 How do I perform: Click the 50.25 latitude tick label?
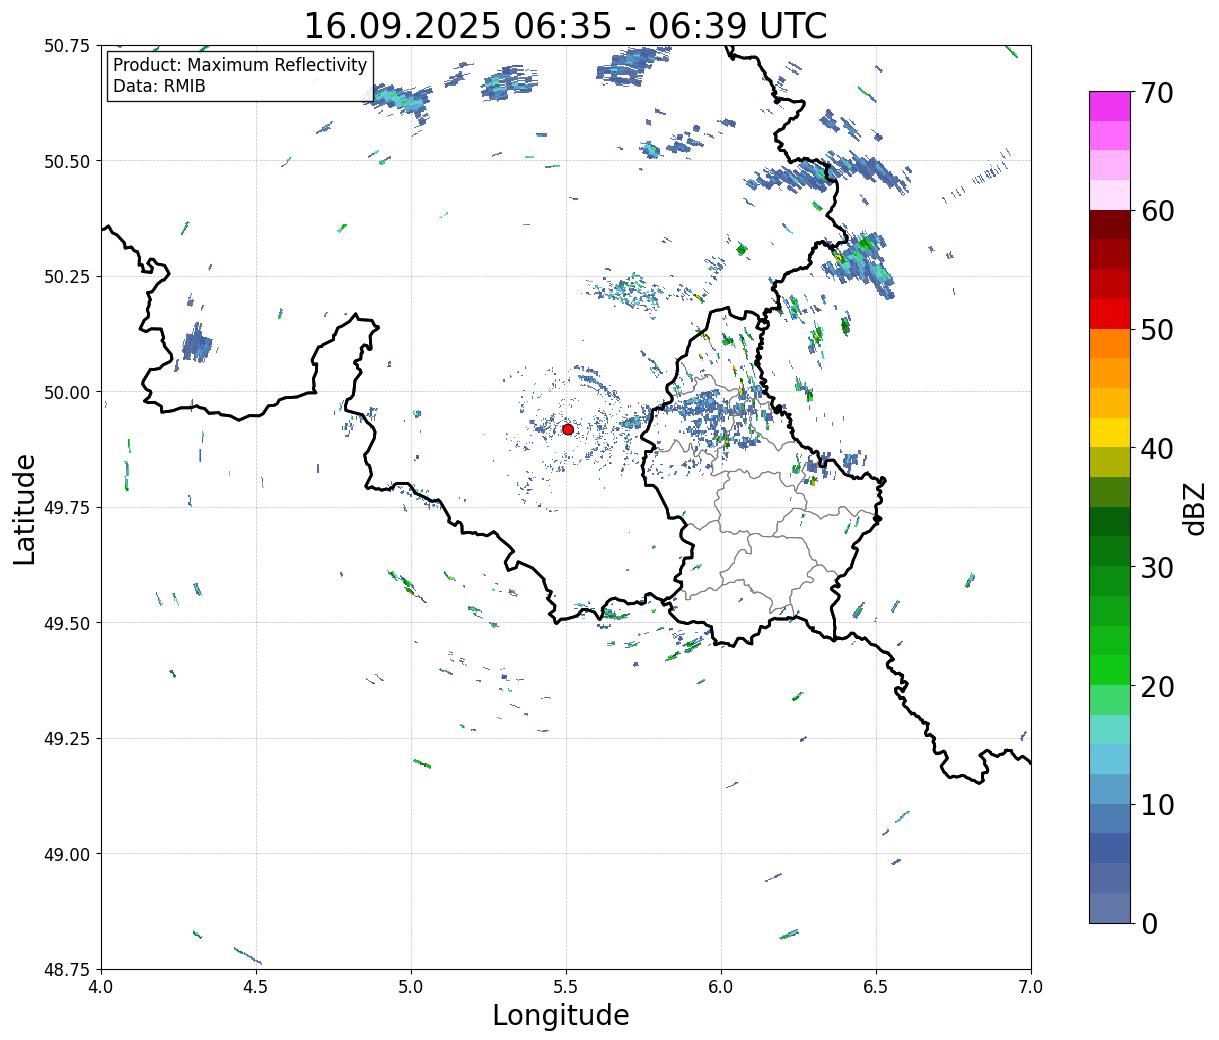(67, 277)
